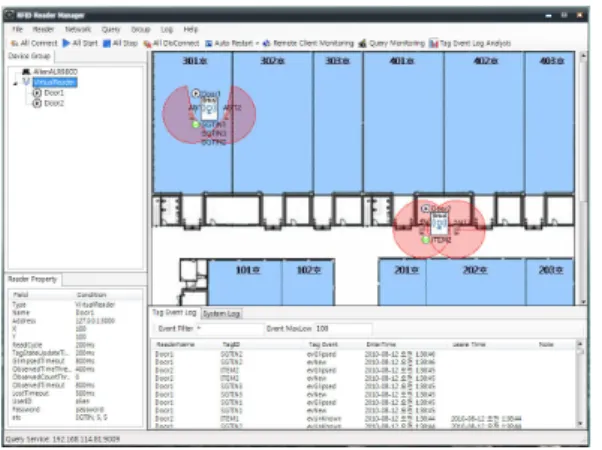Open the File menu
602x450 pixels.
click(x=17, y=29)
